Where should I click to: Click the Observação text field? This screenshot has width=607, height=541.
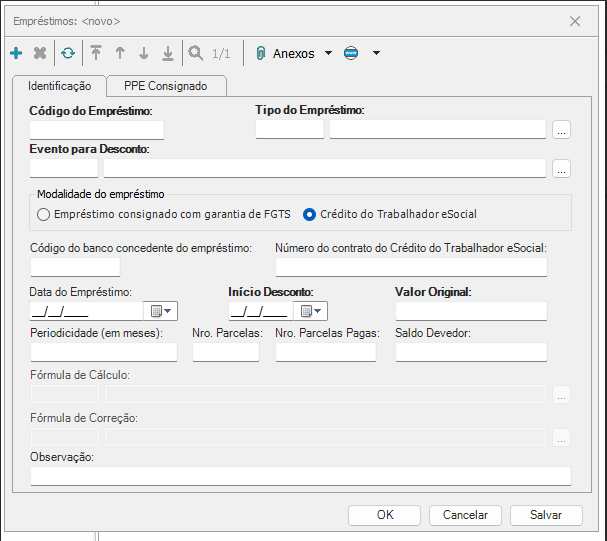(300, 476)
